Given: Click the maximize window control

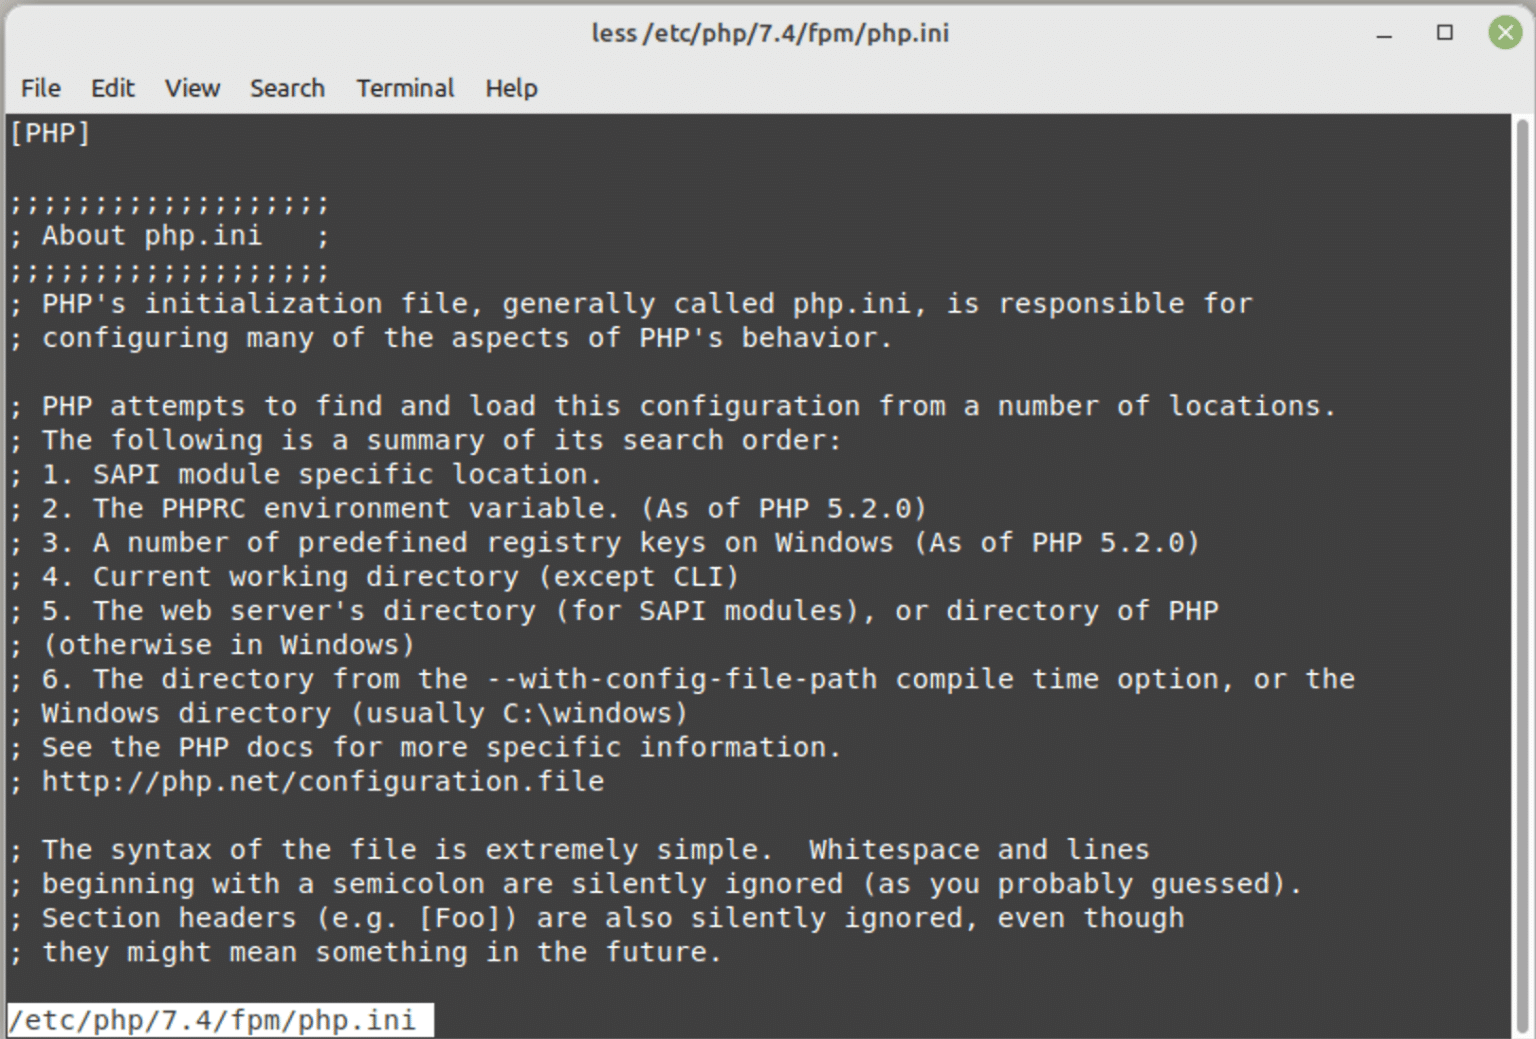Looking at the screenshot, I should [1444, 33].
